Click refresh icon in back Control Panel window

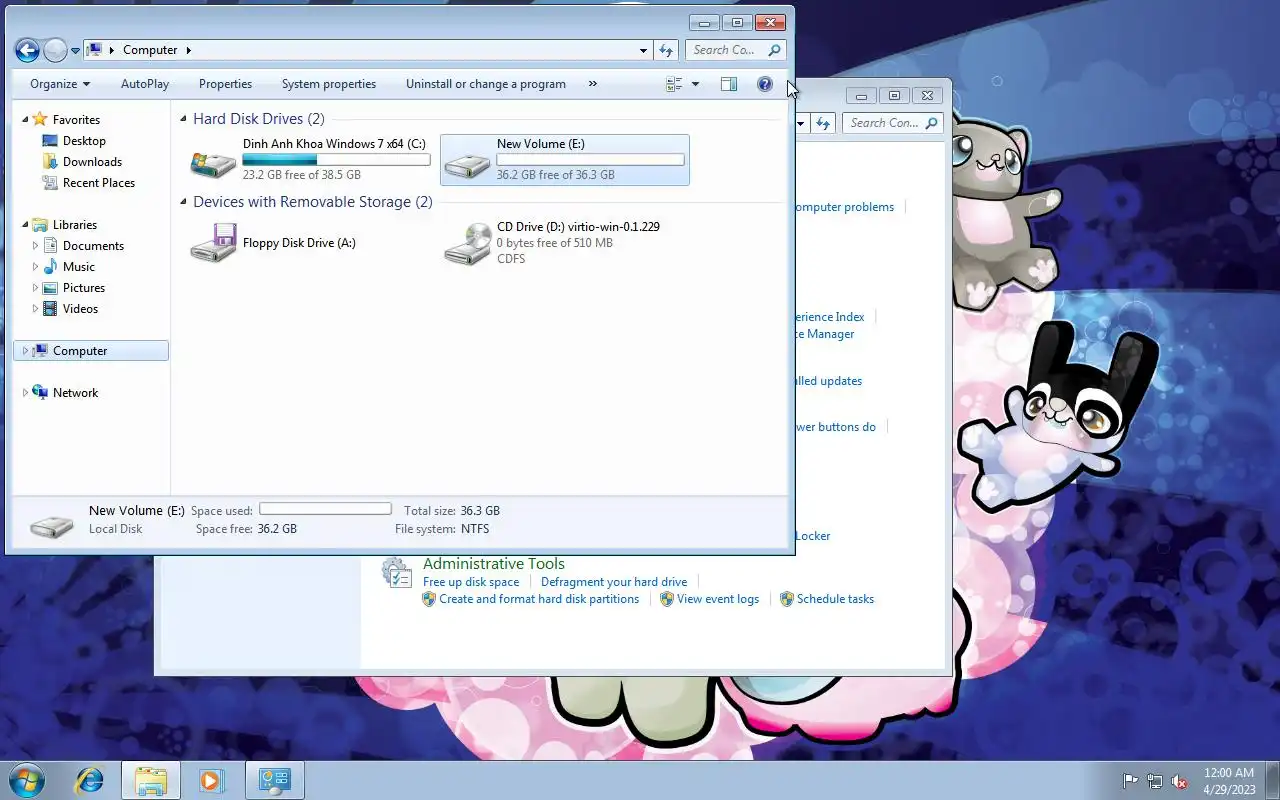click(x=823, y=123)
